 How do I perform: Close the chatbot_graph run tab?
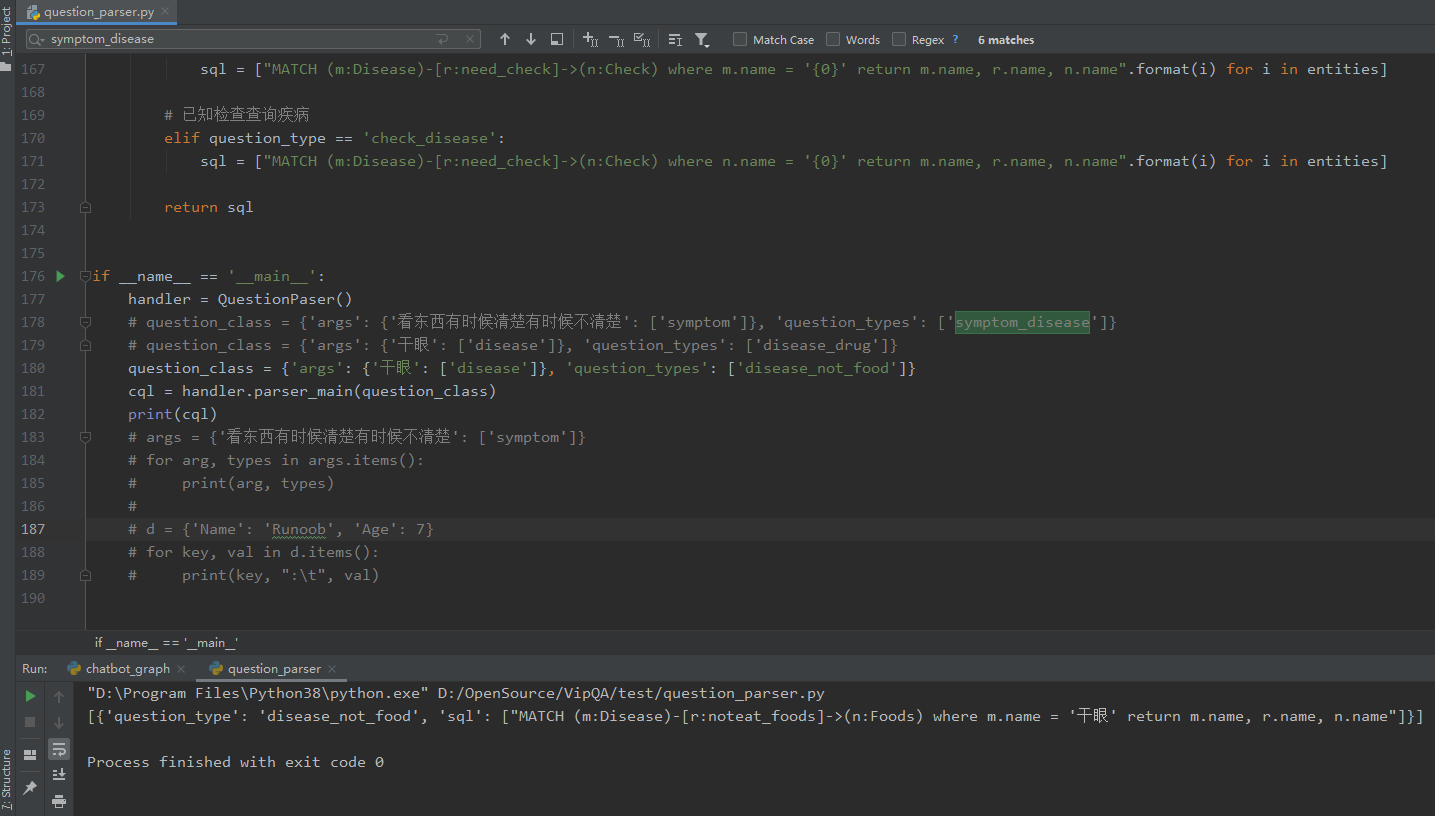(x=181, y=669)
